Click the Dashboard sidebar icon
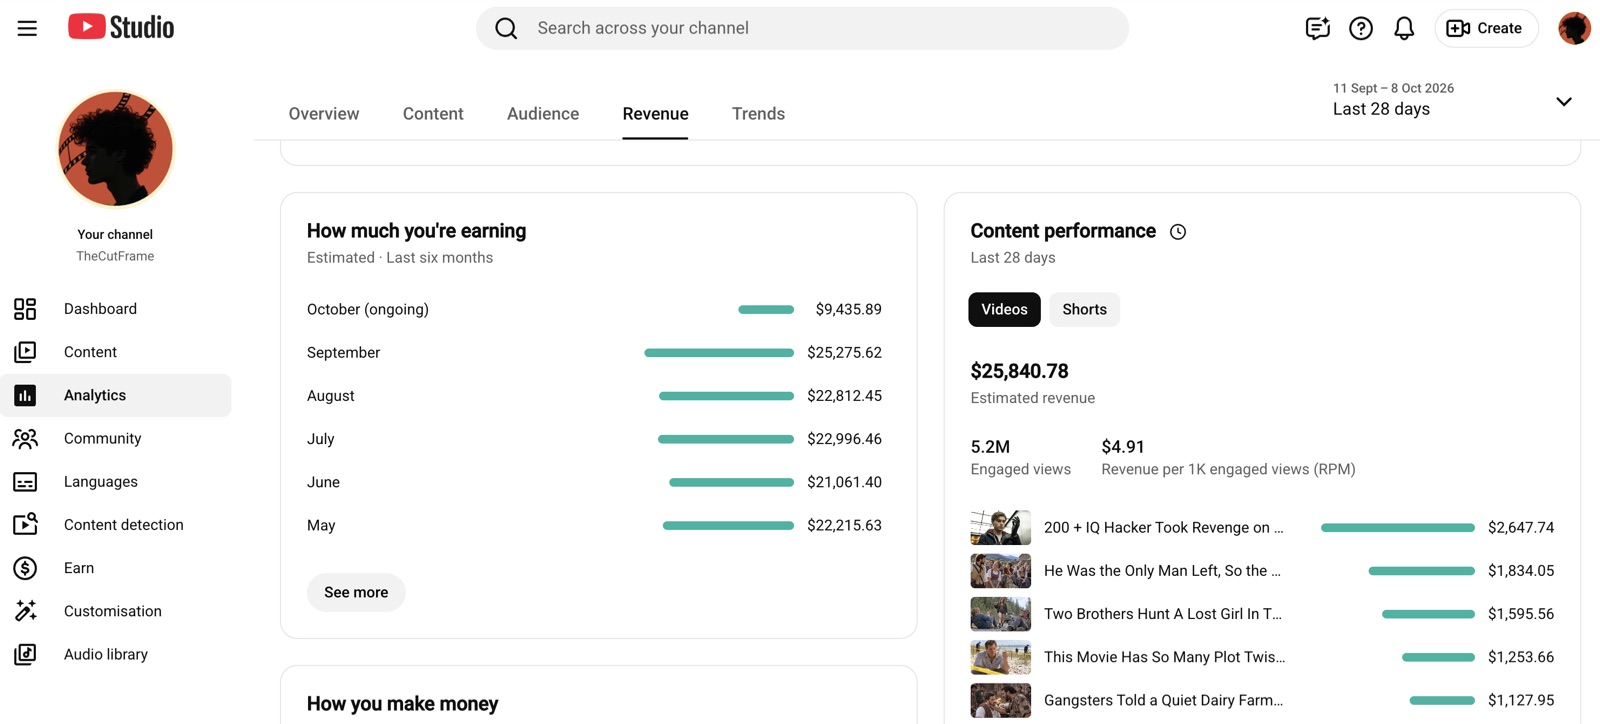 25,309
